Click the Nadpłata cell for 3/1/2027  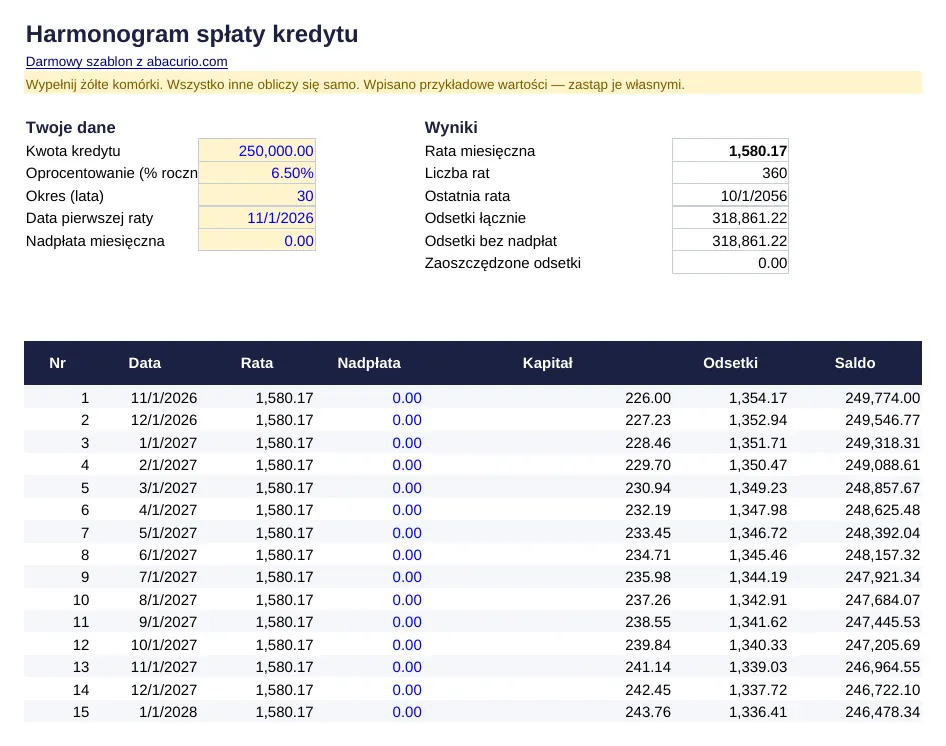point(407,488)
